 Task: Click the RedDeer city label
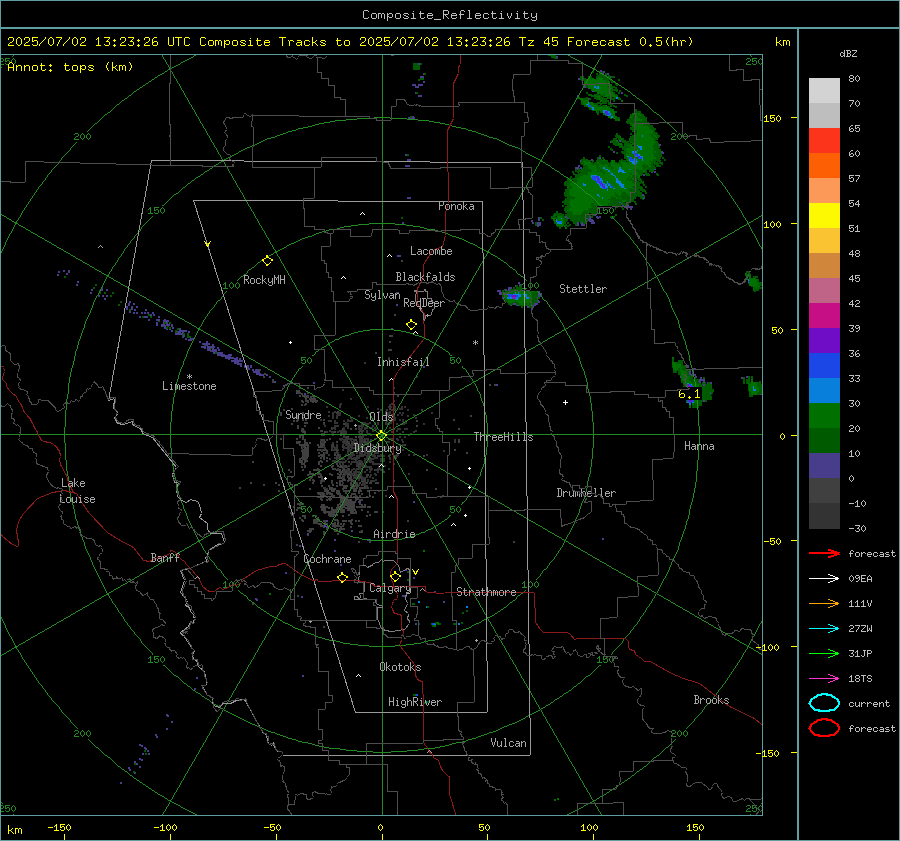point(424,303)
